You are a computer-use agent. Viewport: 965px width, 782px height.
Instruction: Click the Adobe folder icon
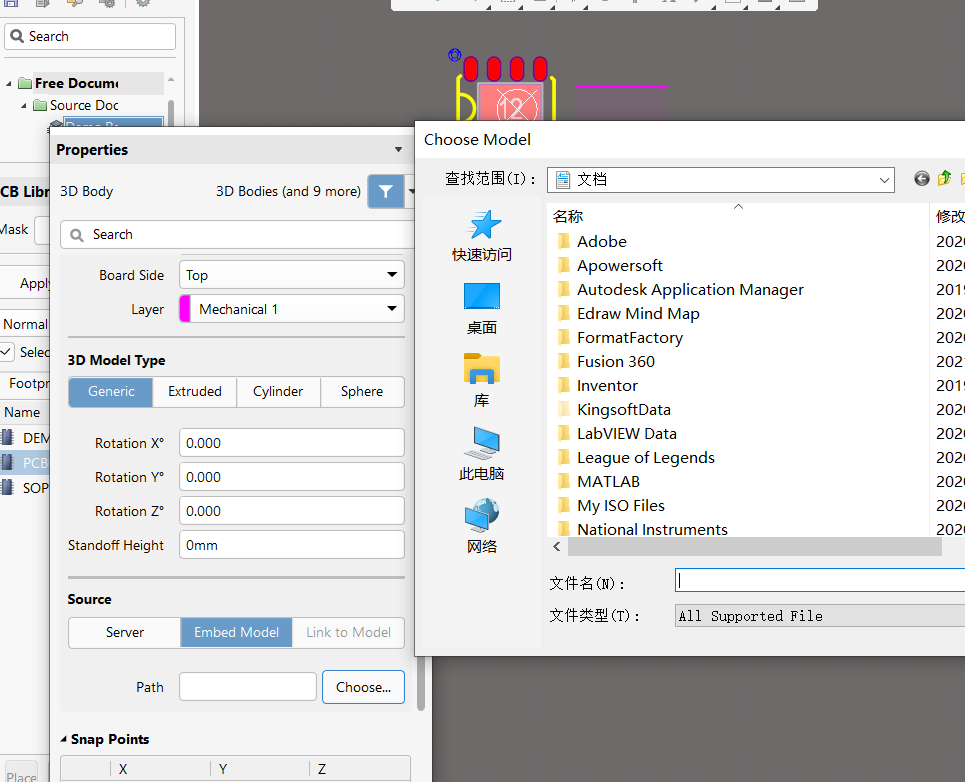coord(564,241)
